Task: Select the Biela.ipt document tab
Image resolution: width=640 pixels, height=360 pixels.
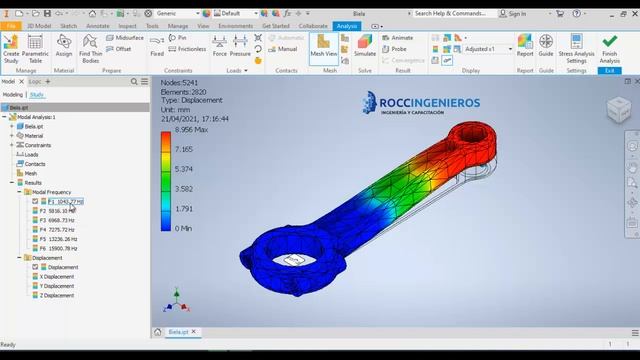Action: point(178,332)
